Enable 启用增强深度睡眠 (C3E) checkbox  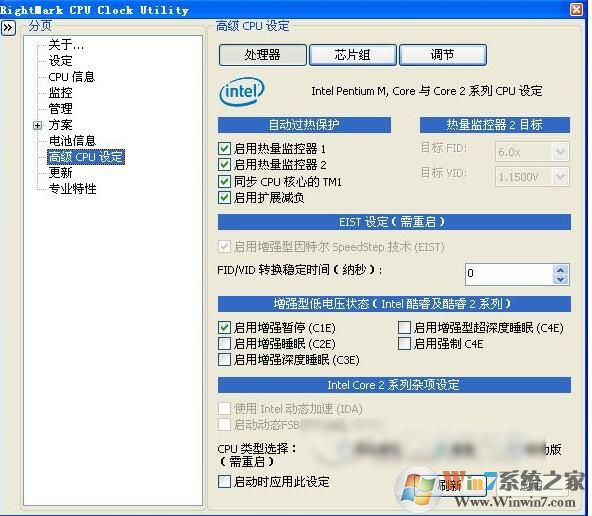(x=224, y=360)
